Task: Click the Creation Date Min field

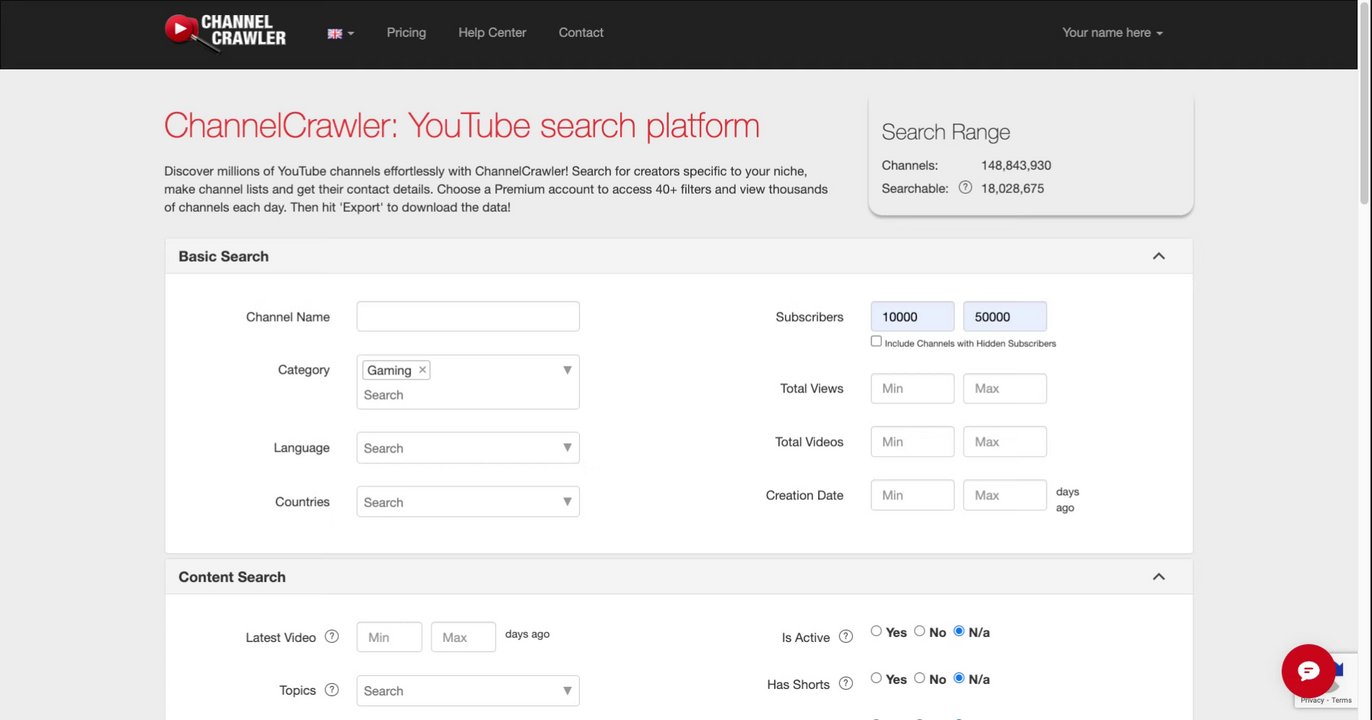Action: [x=913, y=496]
